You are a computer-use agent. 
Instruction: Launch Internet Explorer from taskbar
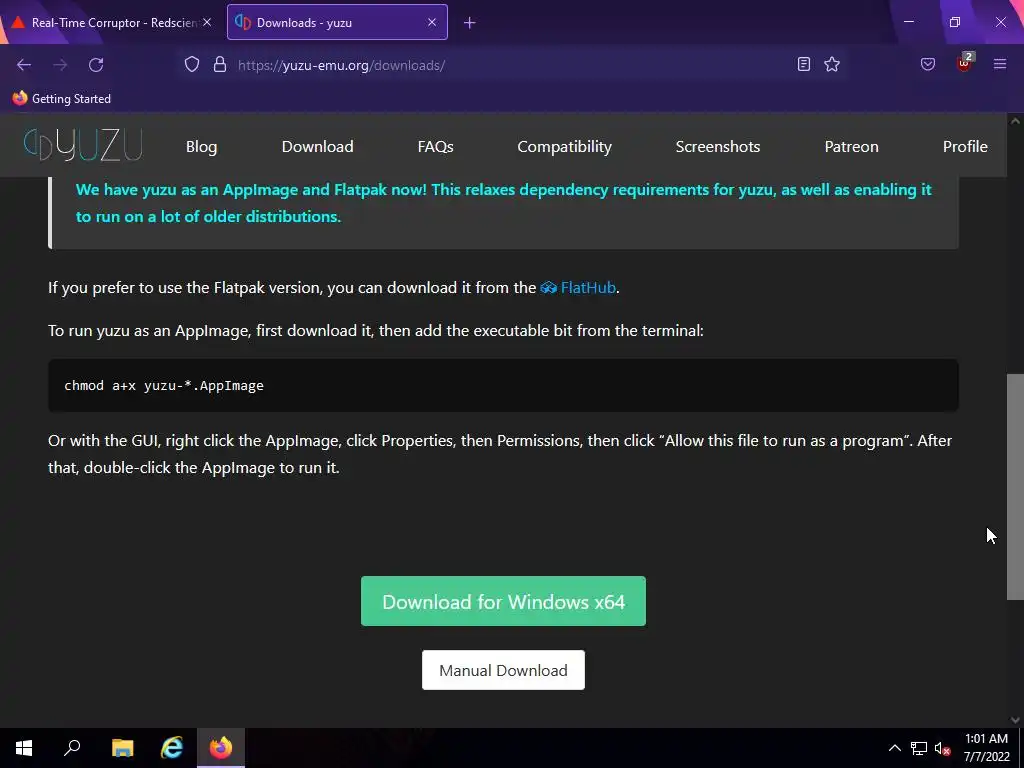[x=172, y=748]
